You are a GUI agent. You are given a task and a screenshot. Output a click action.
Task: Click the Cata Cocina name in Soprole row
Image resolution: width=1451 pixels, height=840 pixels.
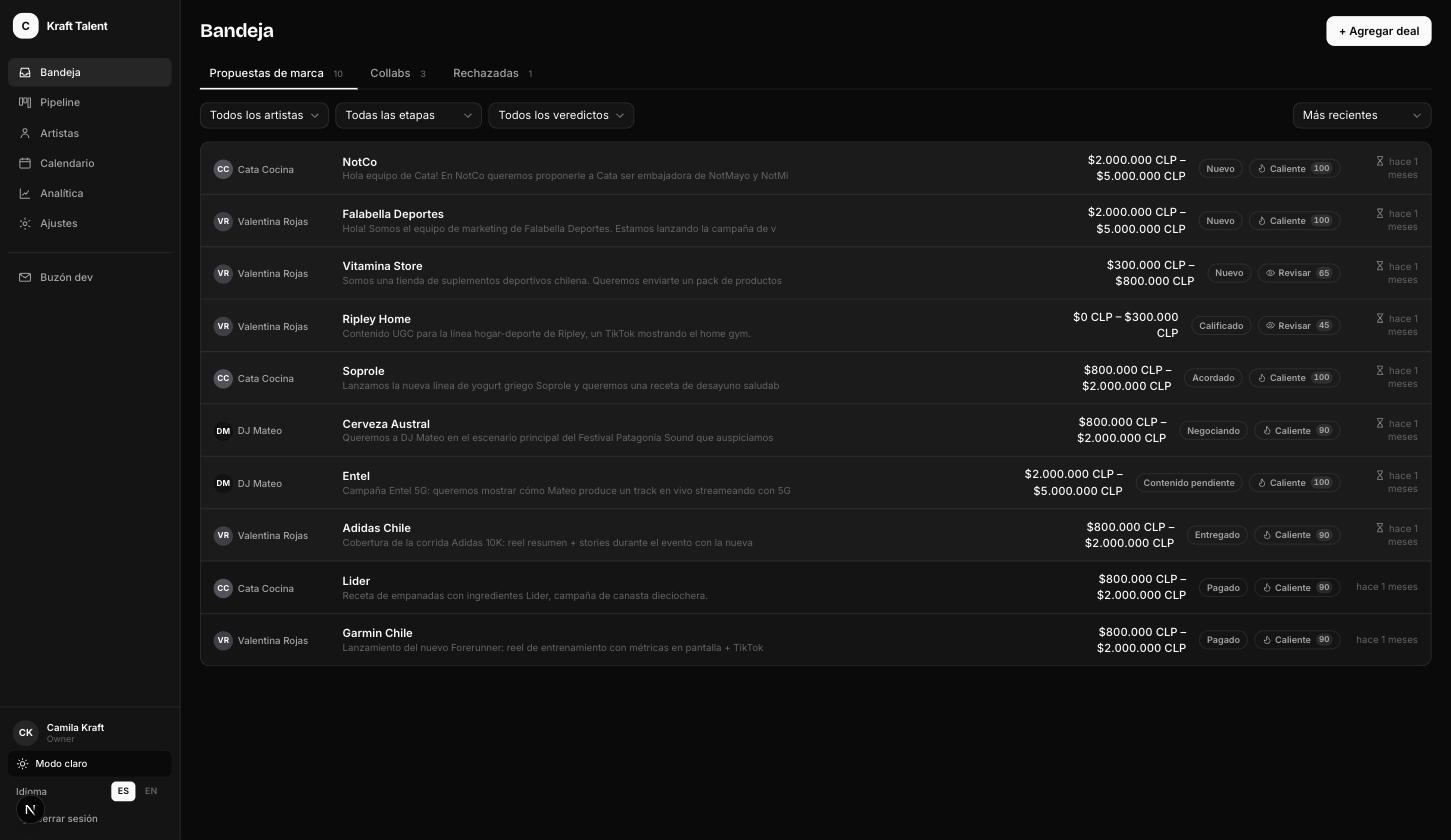tap(266, 378)
